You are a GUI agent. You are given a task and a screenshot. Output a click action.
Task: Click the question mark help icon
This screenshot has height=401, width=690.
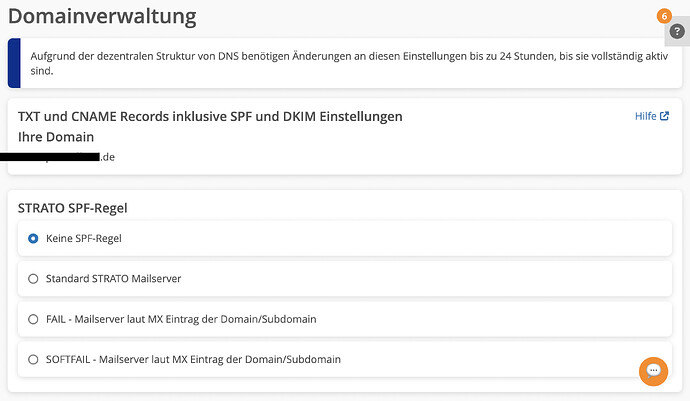coord(677,33)
